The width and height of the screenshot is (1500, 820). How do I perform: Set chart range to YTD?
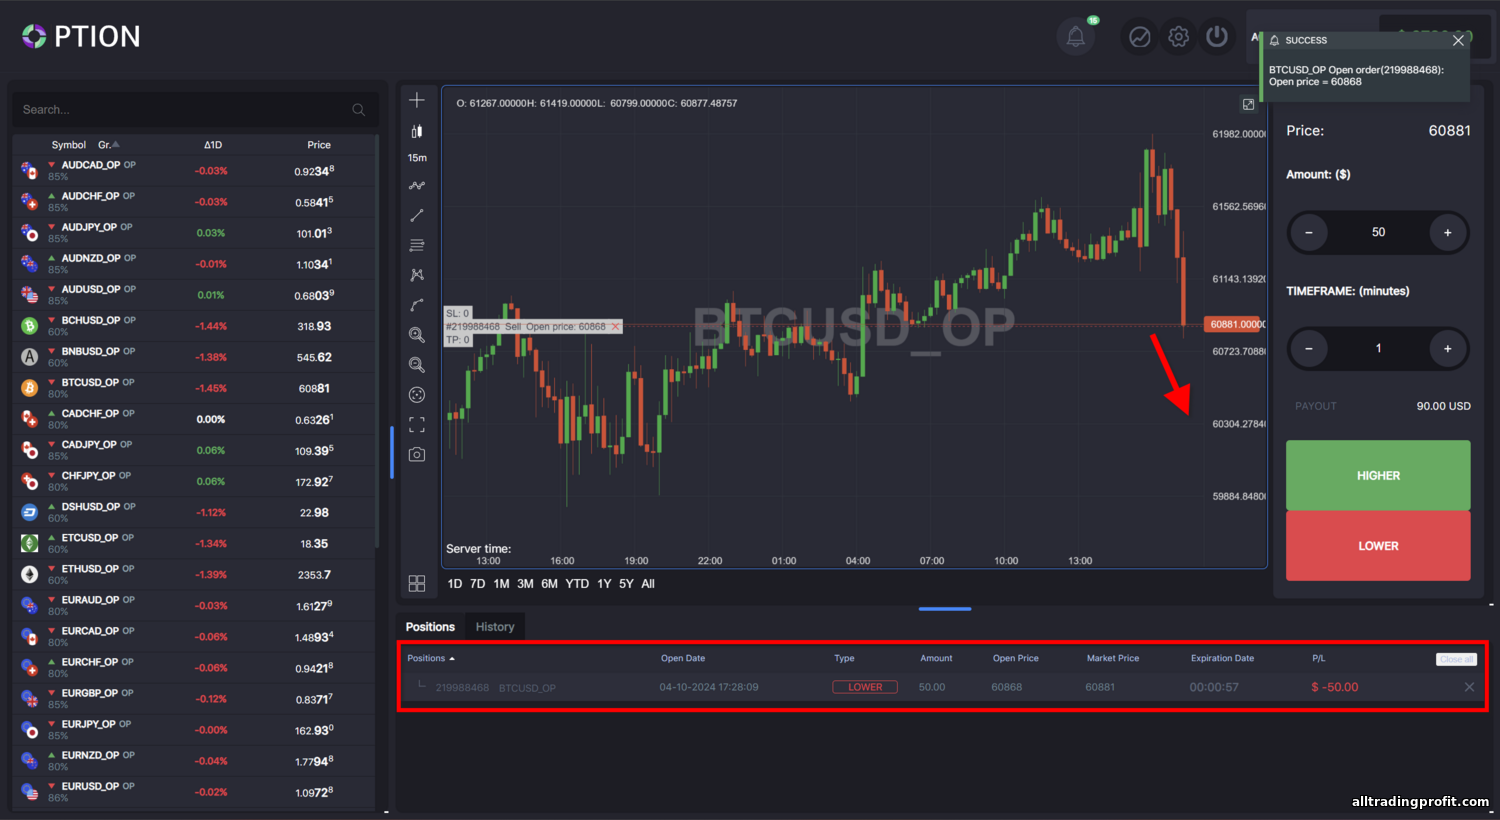[x=577, y=584]
